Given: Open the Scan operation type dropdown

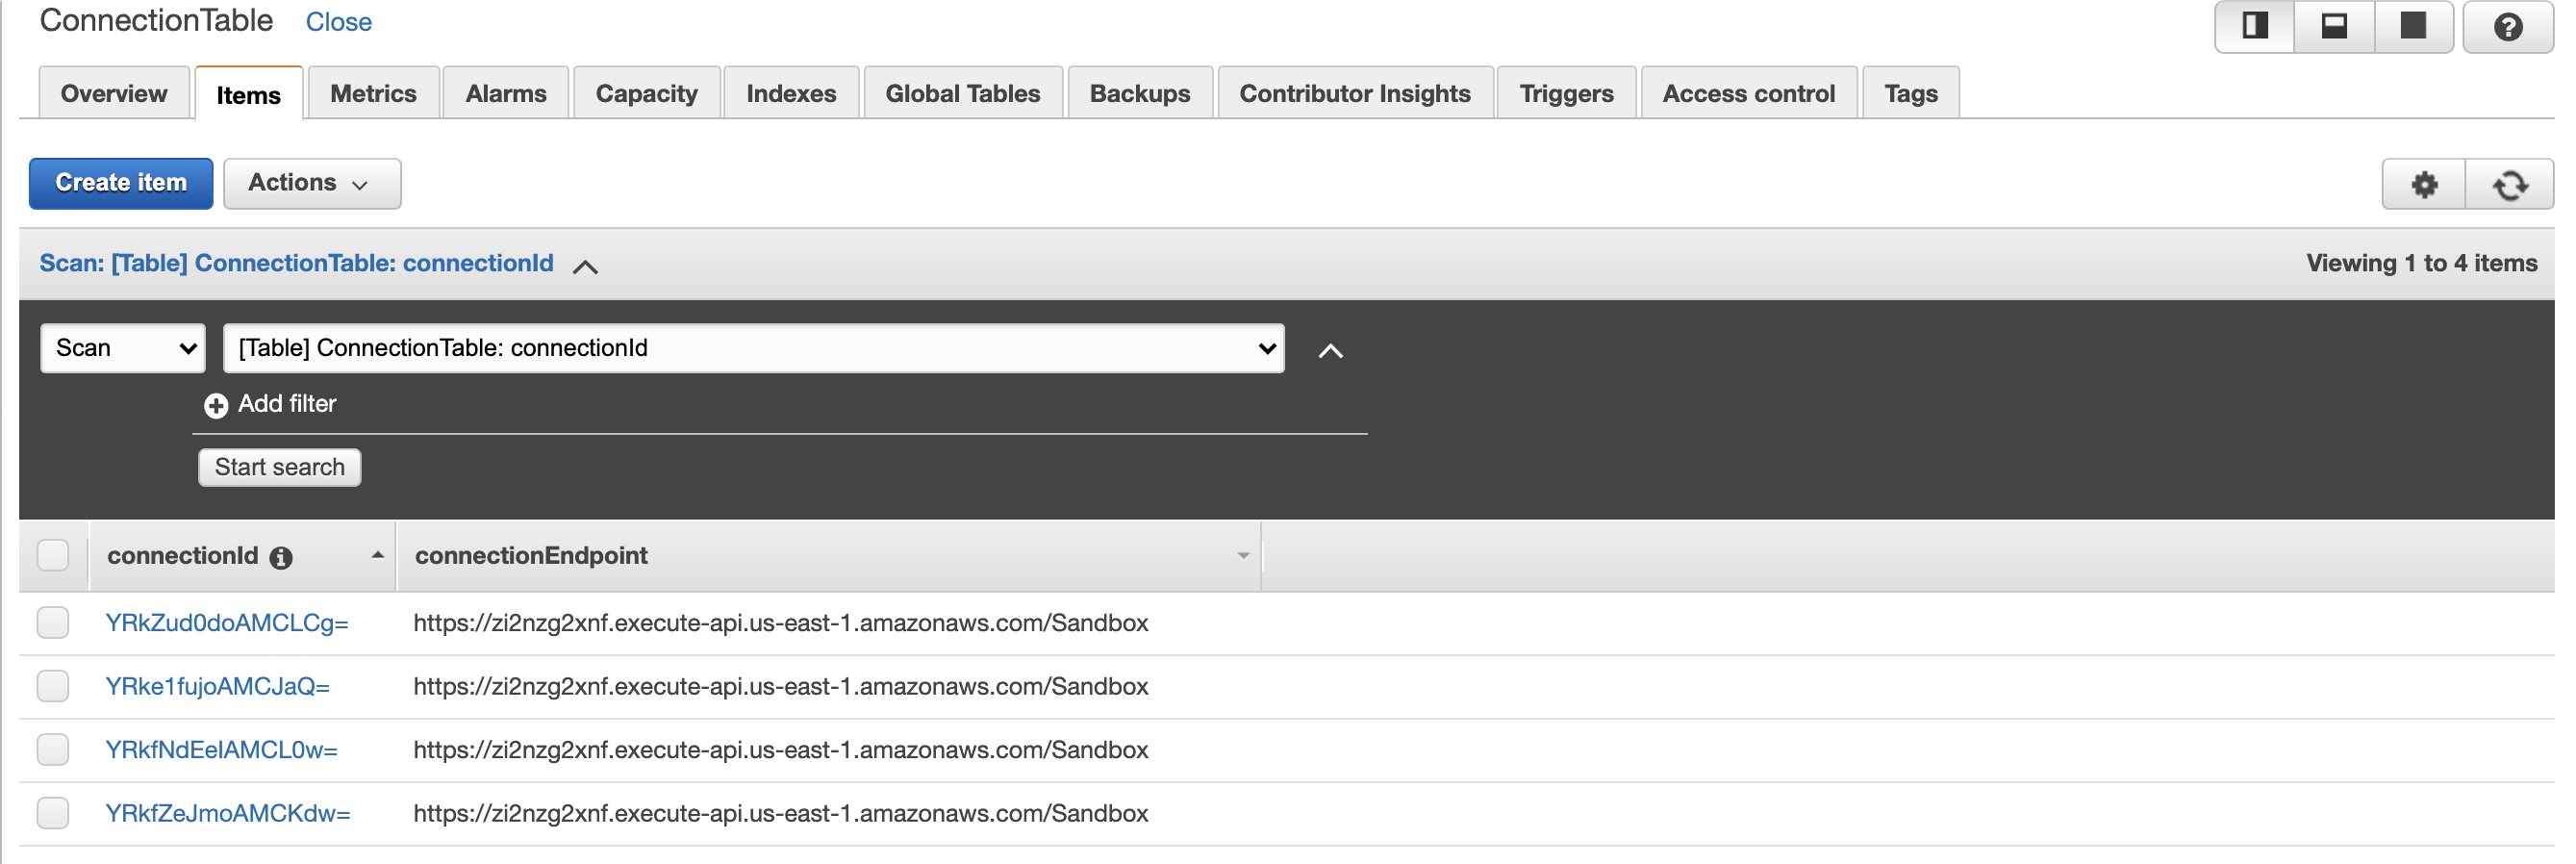Looking at the screenshot, I should tap(123, 348).
